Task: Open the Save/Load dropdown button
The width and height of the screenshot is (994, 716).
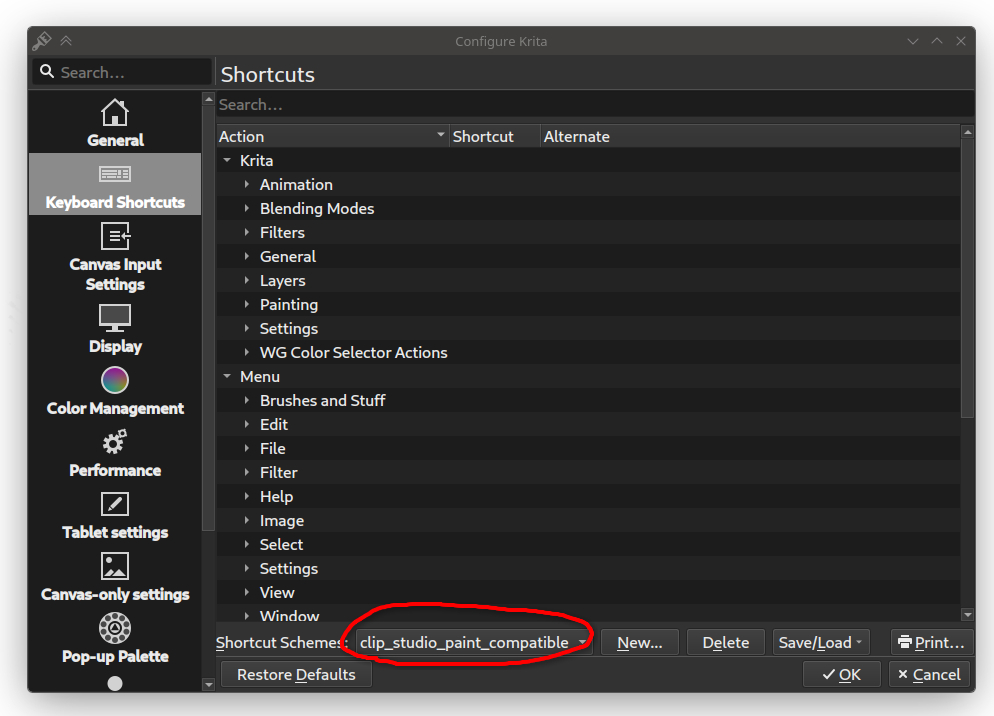Action: coord(821,642)
